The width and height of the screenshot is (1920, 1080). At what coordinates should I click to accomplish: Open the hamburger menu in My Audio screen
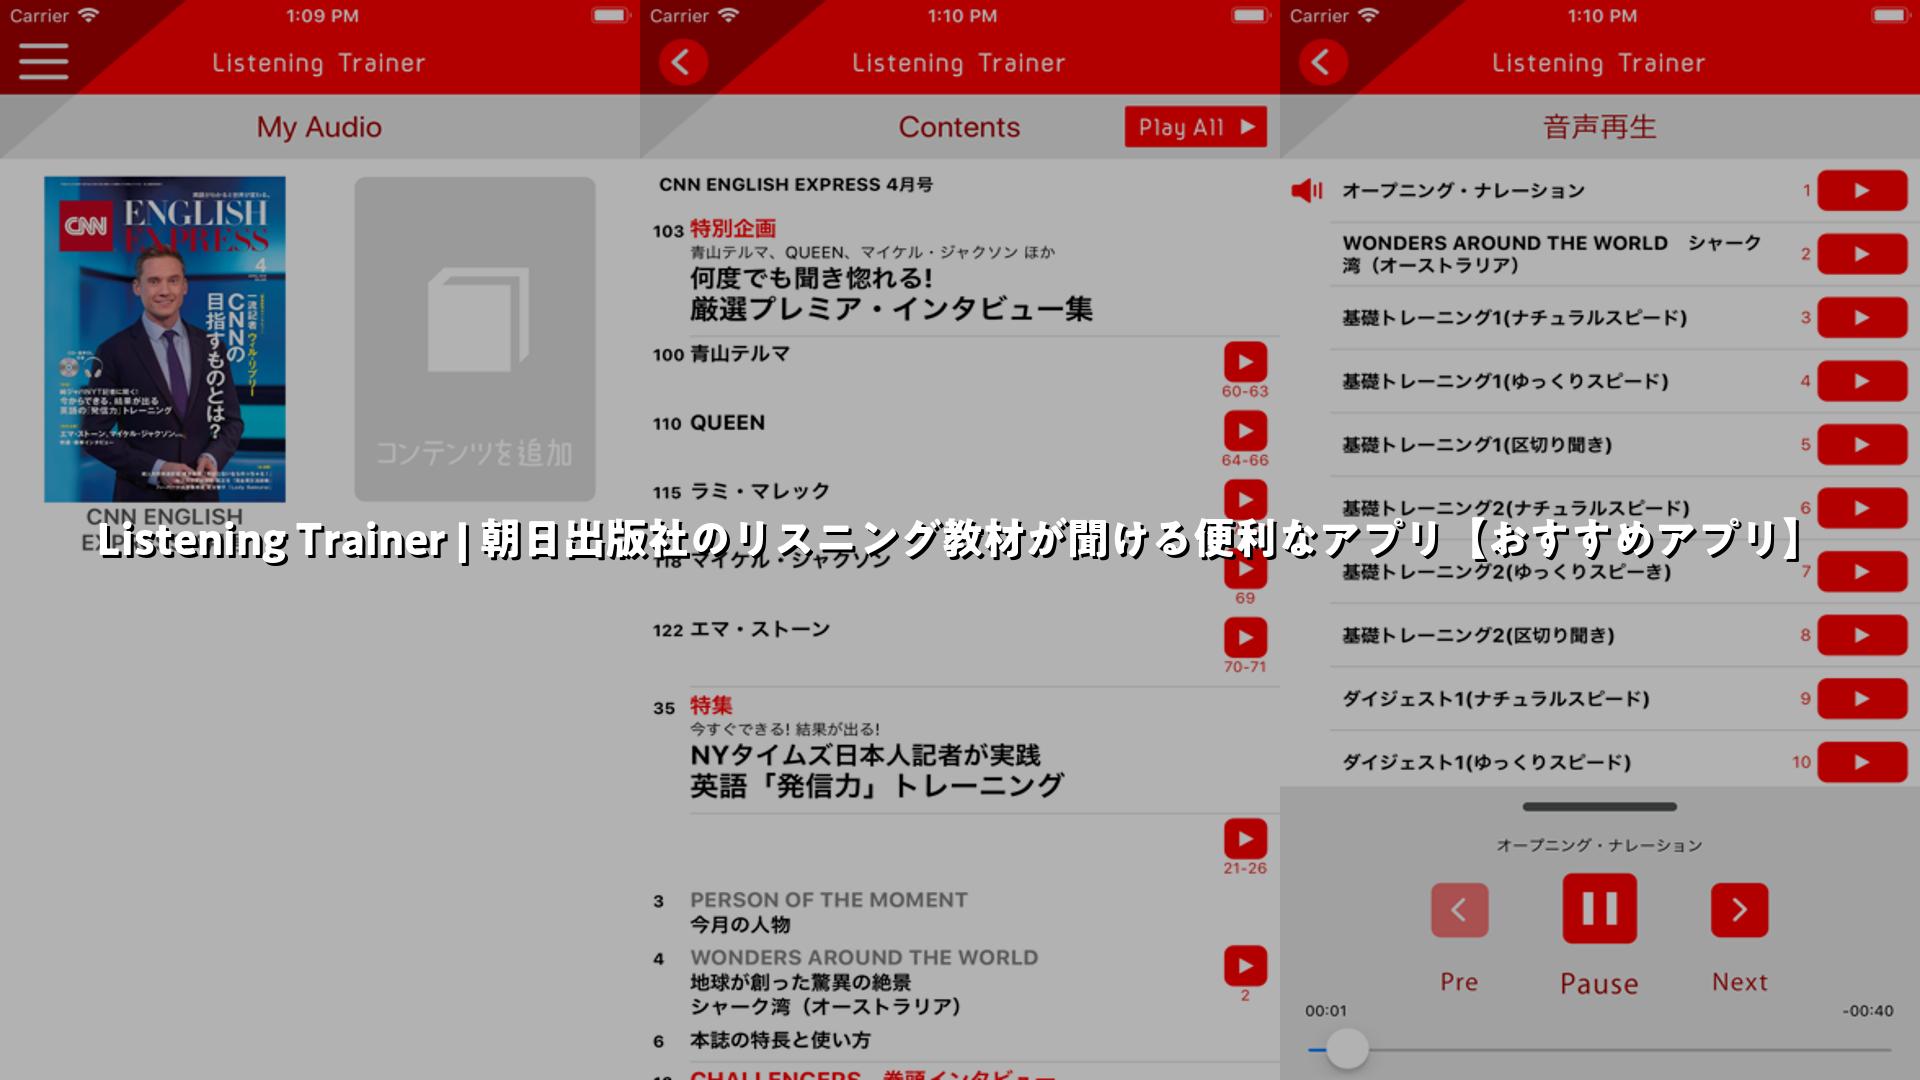tap(43, 62)
